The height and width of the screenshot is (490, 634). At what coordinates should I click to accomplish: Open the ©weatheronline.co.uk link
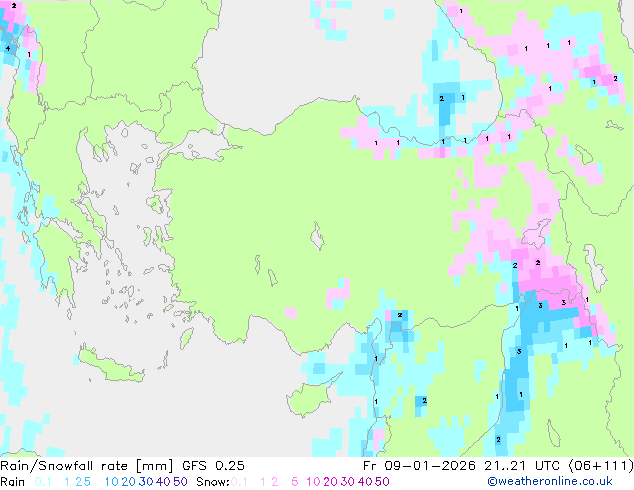pos(550,482)
